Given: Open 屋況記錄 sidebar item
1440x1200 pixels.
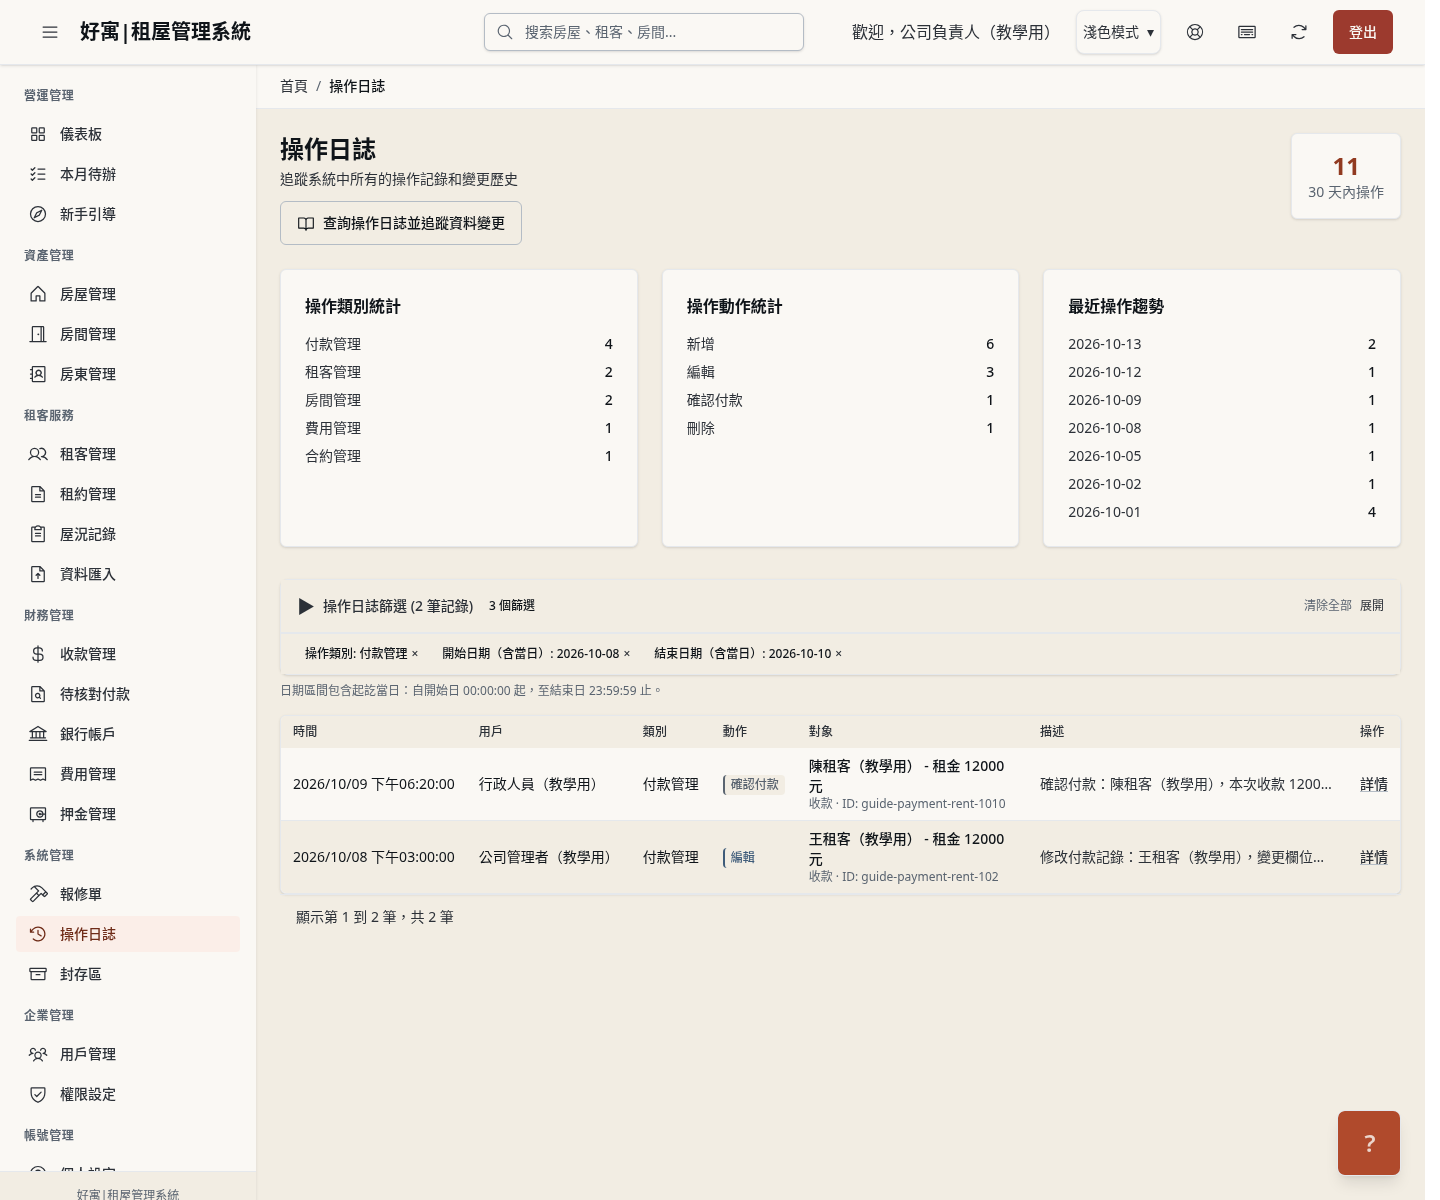Looking at the screenshot, I should point(128,534).
